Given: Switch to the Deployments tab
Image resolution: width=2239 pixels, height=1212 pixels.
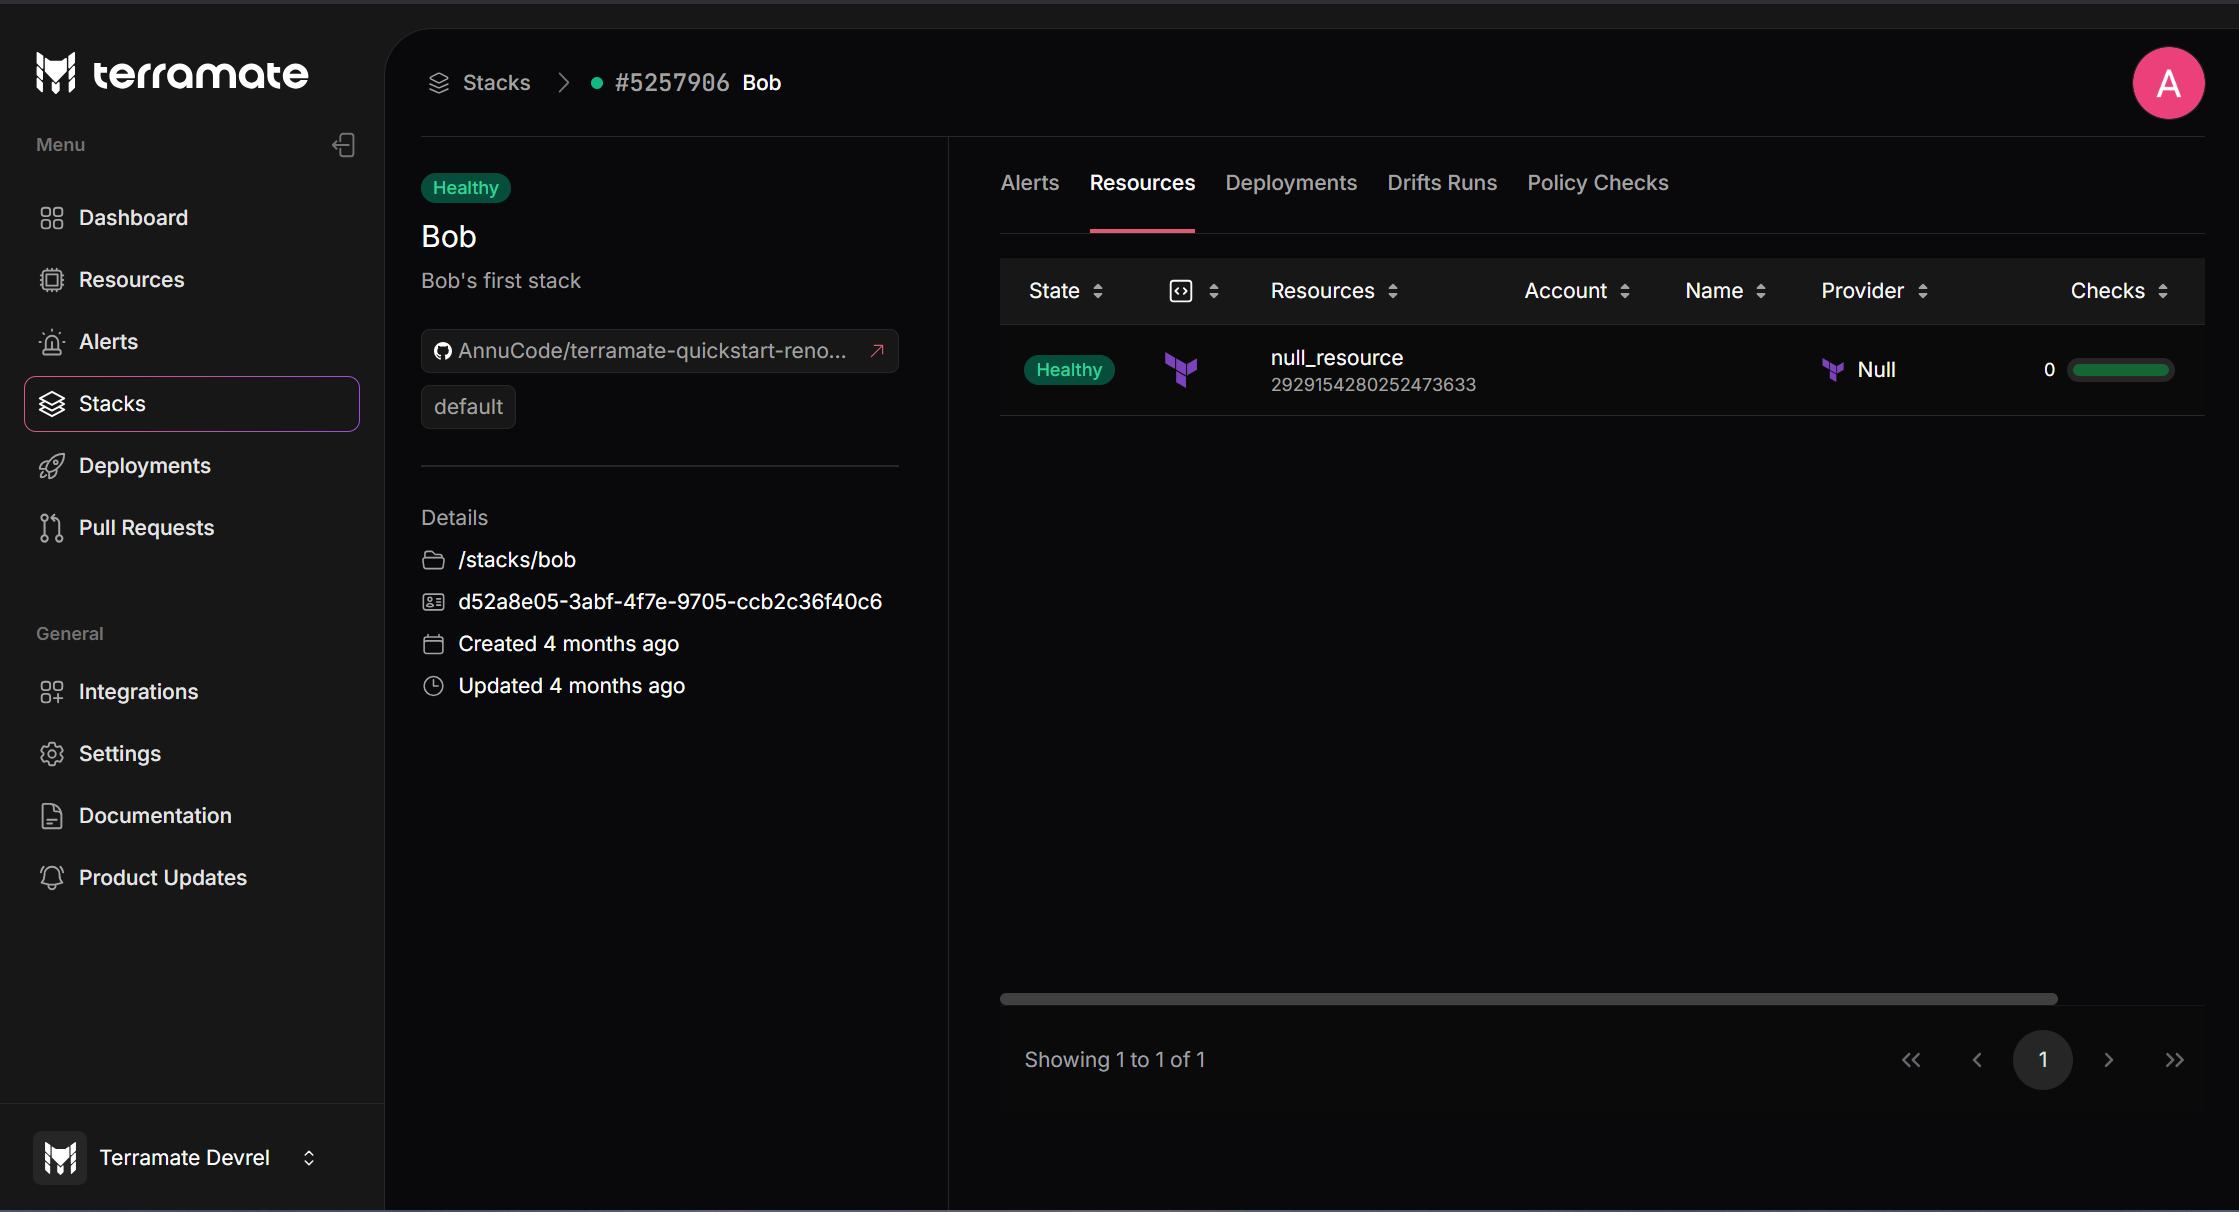Looking at the screenshot, I should 1291,183.
